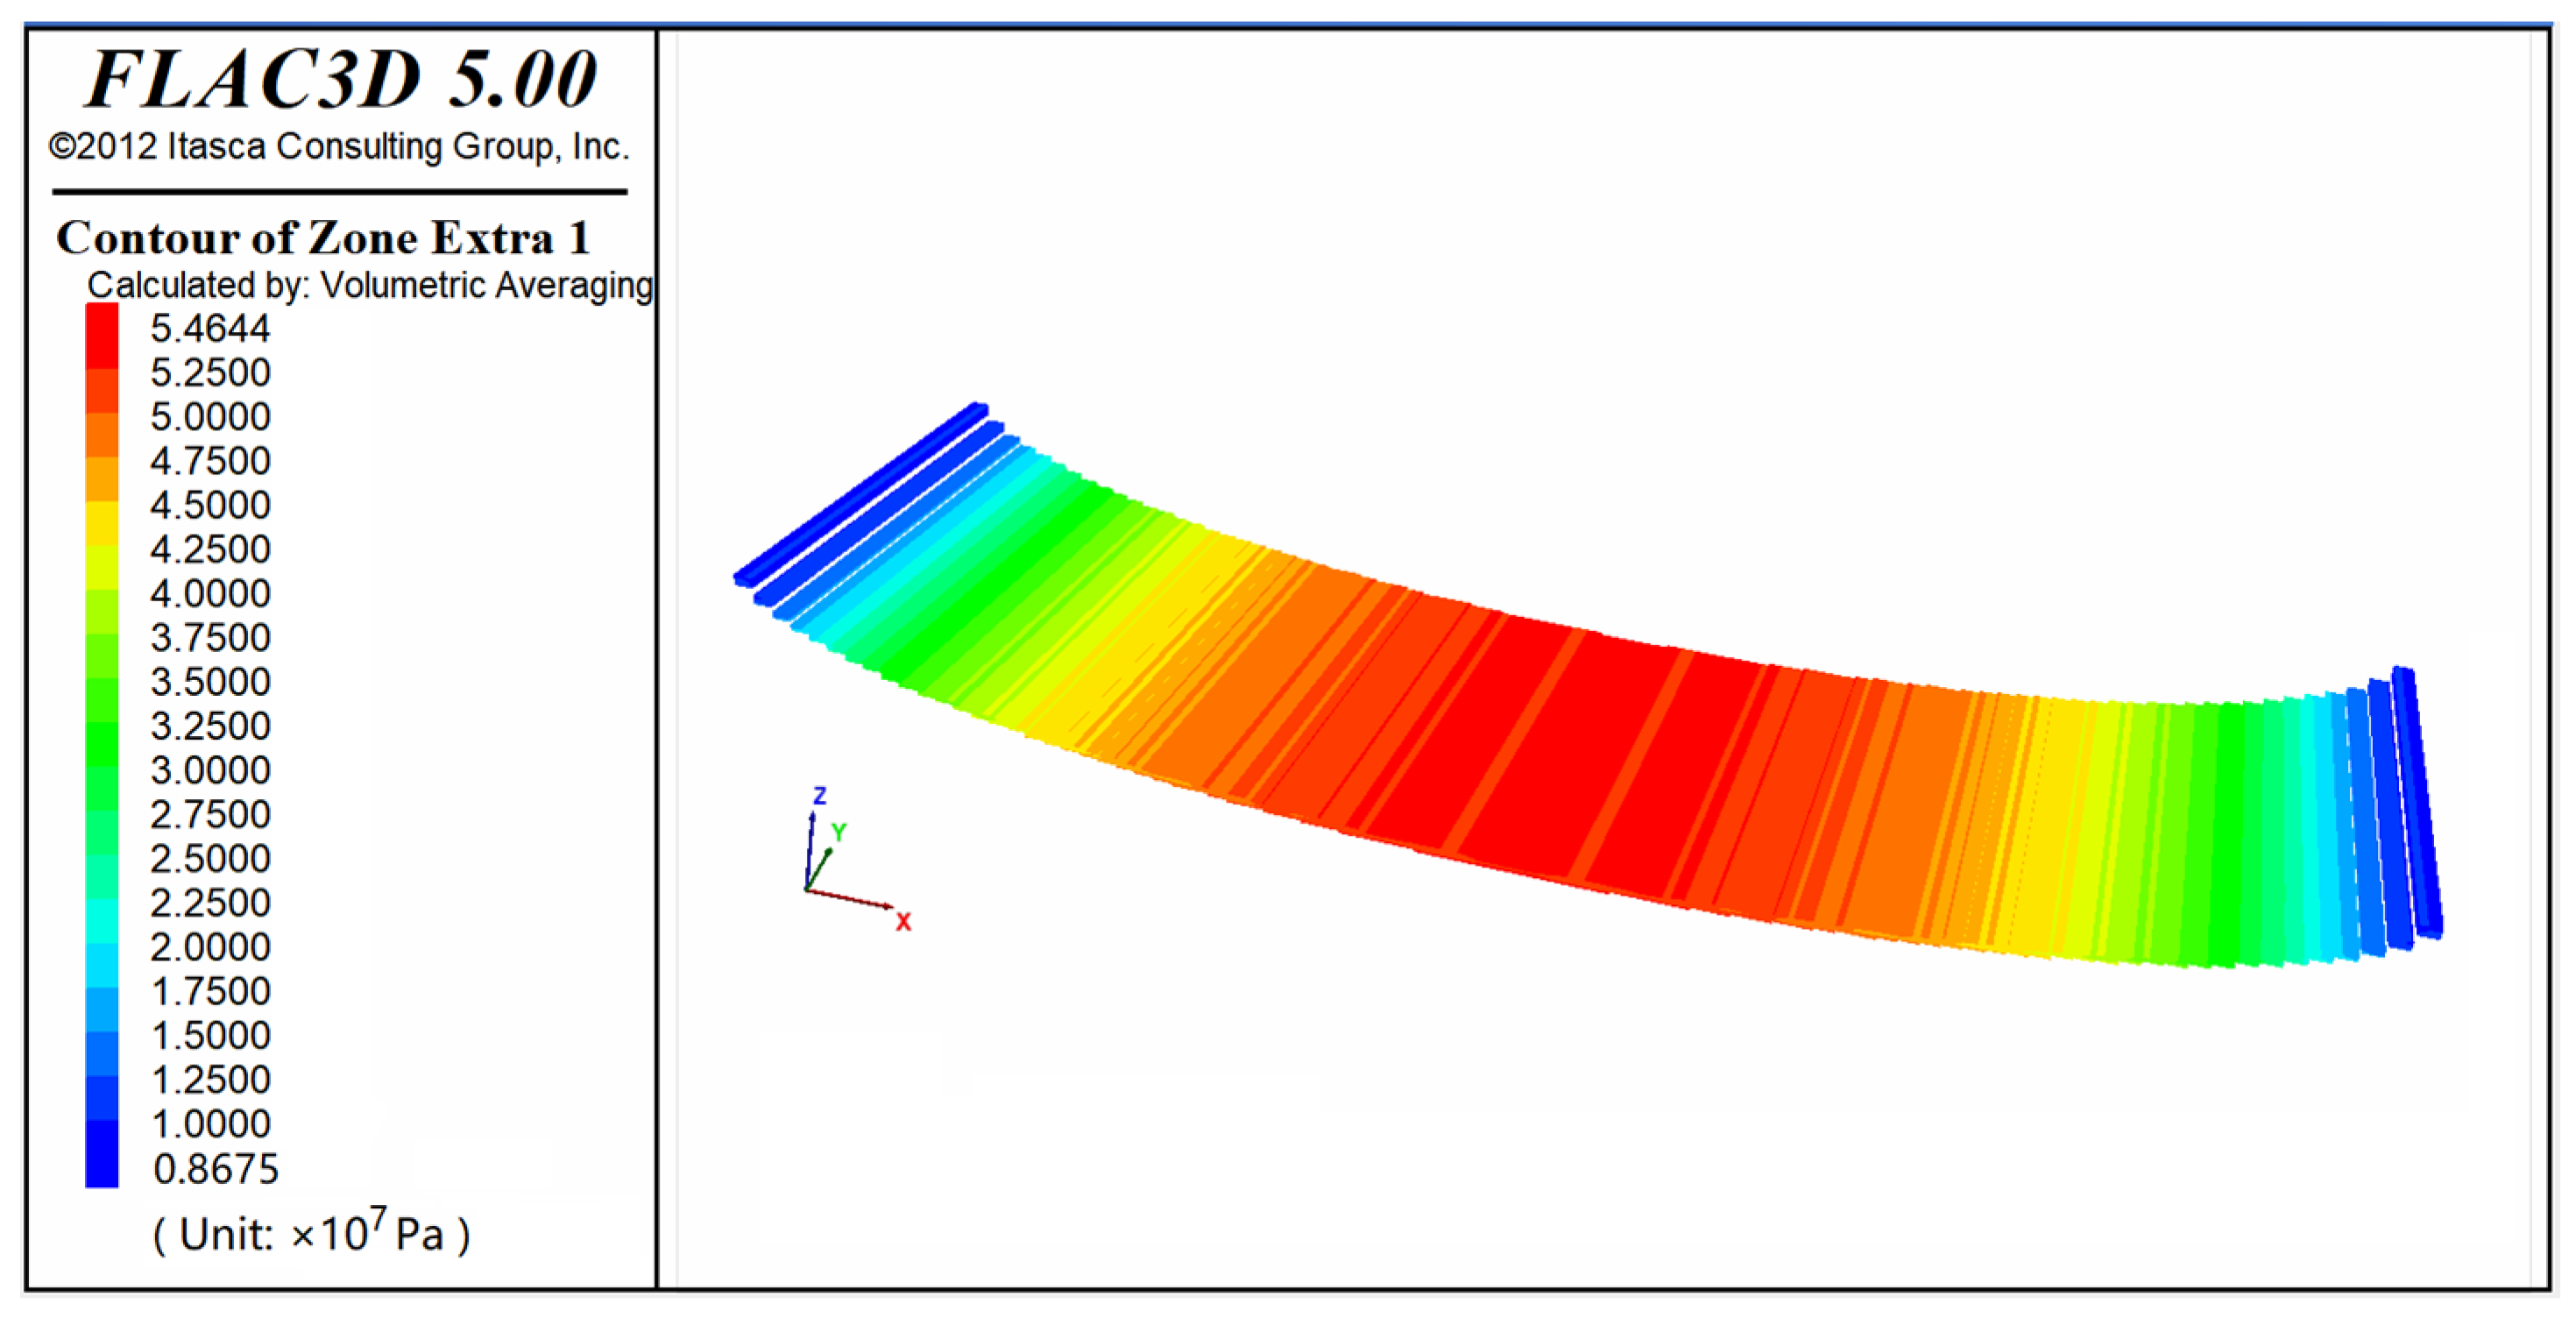The width and height of the screenshot is (2576, 1318).
Task: Click the dark blue swatch beside 0.8675
Action: 102,1153
